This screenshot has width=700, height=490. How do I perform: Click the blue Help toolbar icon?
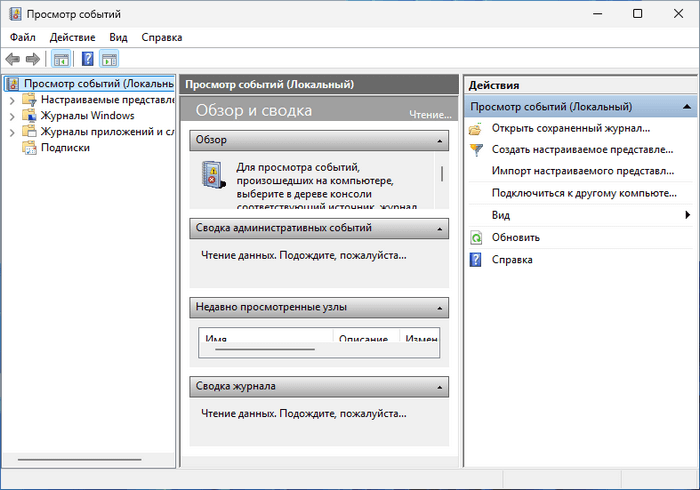pos(88,60)
